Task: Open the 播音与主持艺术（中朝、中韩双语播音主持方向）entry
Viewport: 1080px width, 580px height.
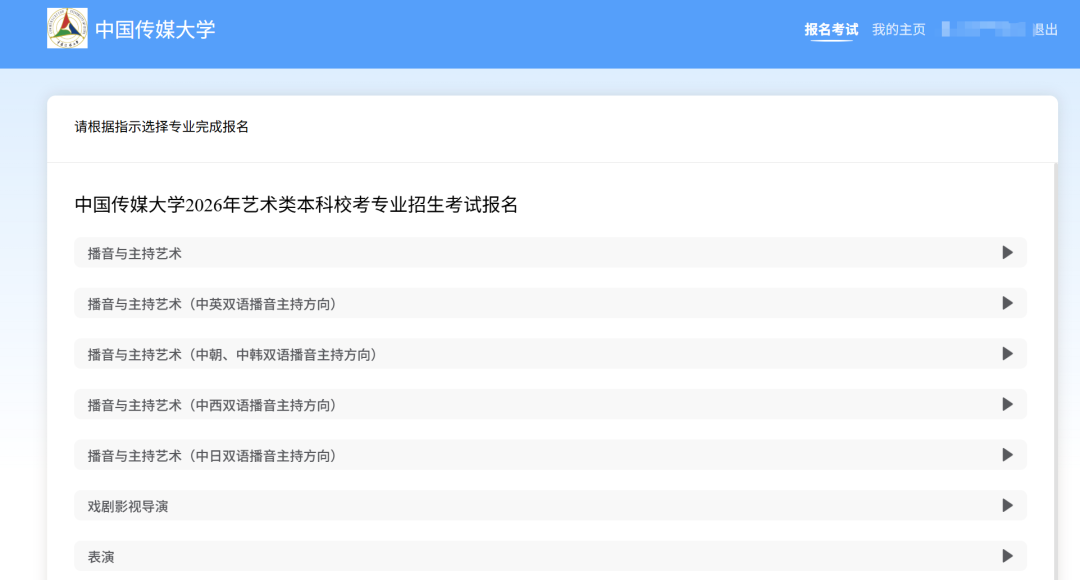Action: (x=232, y=355)
